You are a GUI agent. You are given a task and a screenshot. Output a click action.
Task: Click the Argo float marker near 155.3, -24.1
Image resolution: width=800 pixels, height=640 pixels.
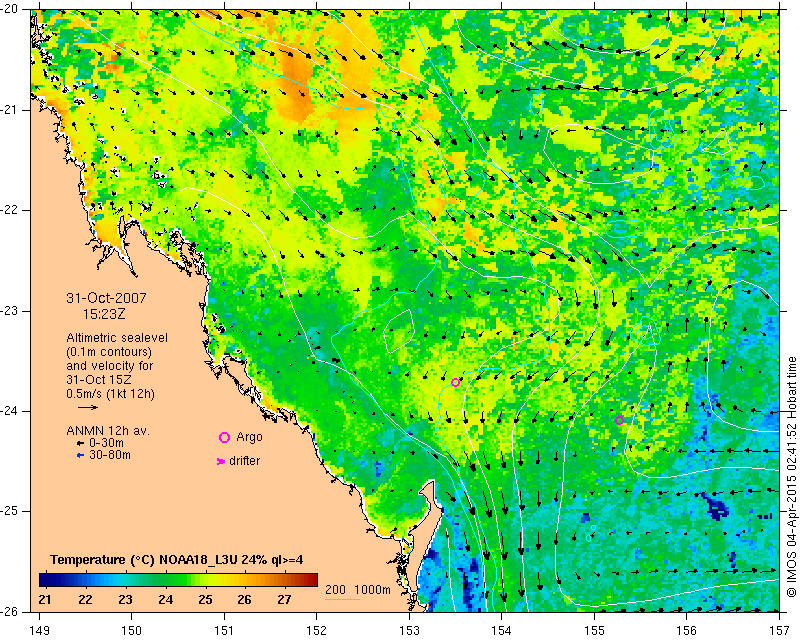tap(619, 421)
